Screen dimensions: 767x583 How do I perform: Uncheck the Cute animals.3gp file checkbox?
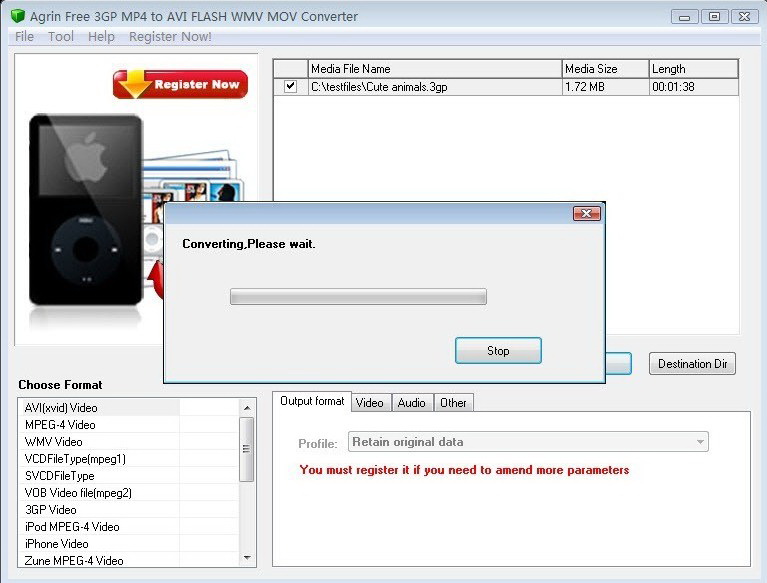point(290,87)
